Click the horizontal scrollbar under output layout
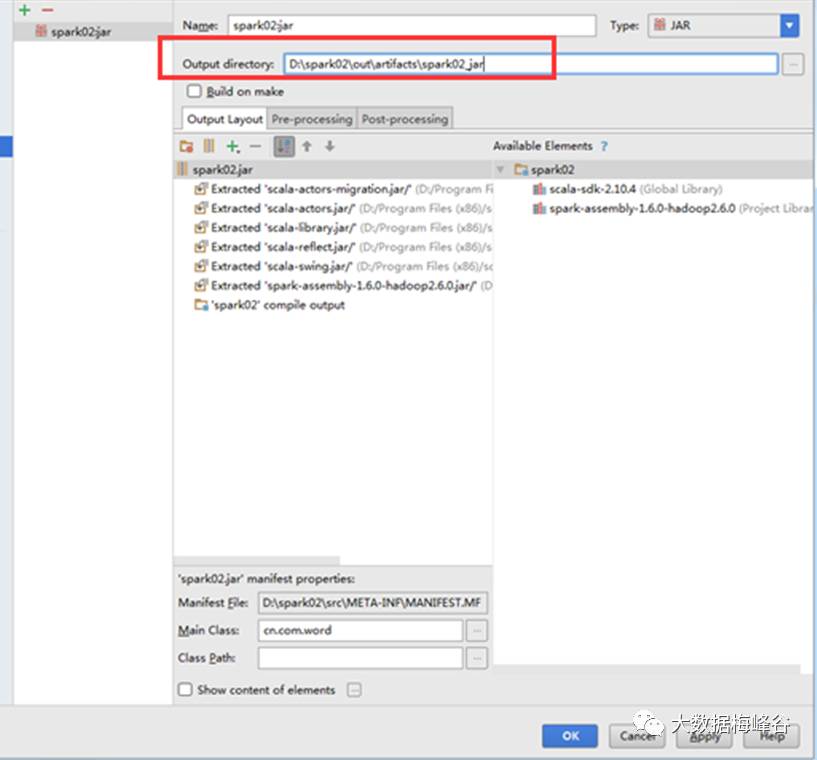817x760 pixels. pos(256,560)
